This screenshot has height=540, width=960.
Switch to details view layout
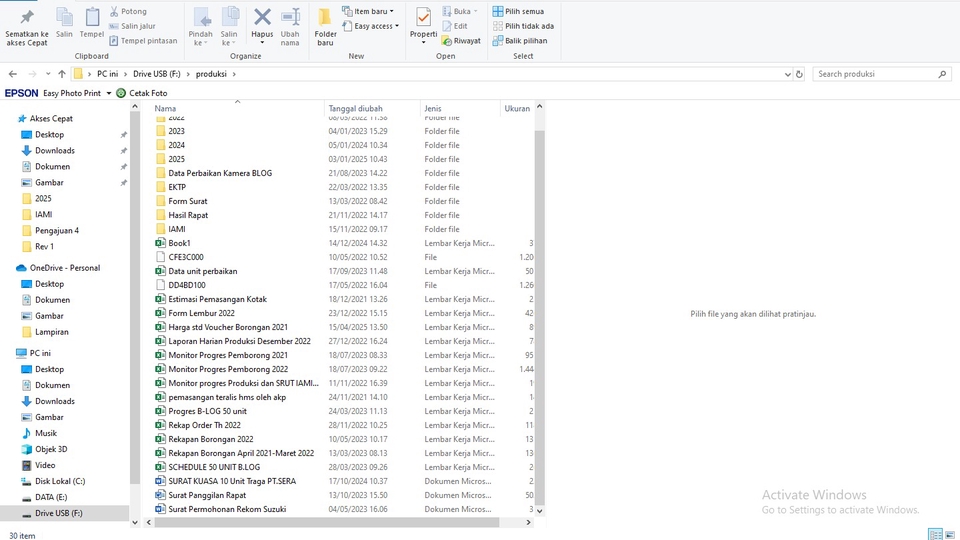tap(934, 535)
